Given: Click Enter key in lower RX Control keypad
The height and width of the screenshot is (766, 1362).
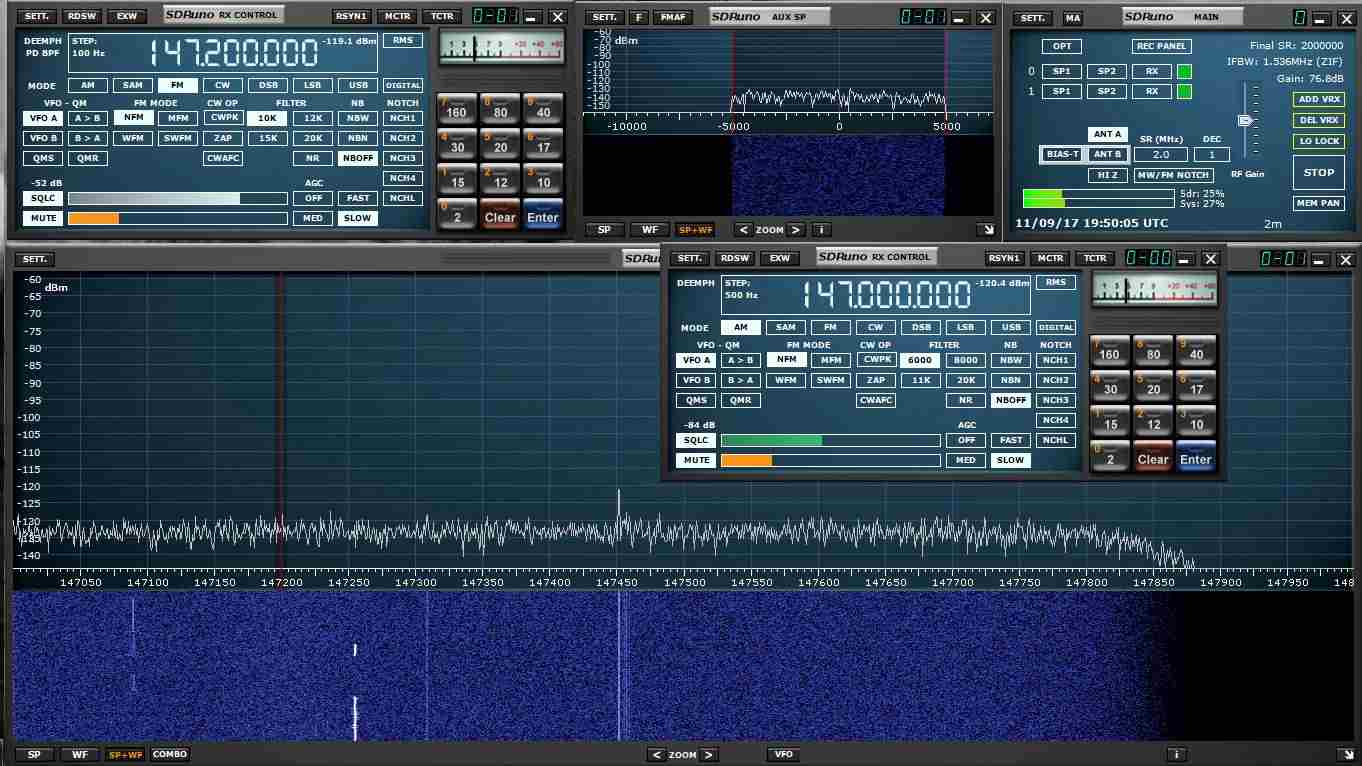Looking at the screenshot, I should pos(1196,456).
